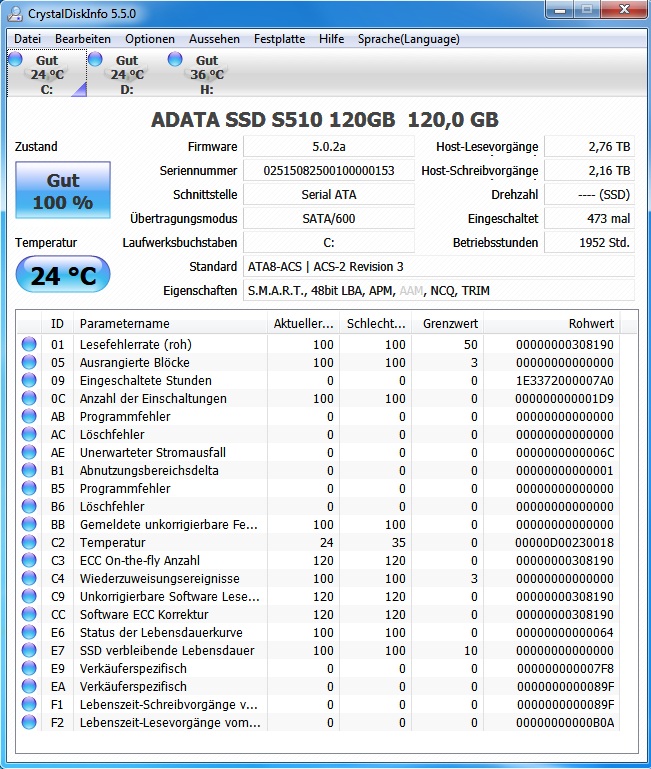This screenshot has height=769, width=651.
Task: Click status icon of Abnutzungsbereichsdelta row
Action: click(x=29, y=470)
